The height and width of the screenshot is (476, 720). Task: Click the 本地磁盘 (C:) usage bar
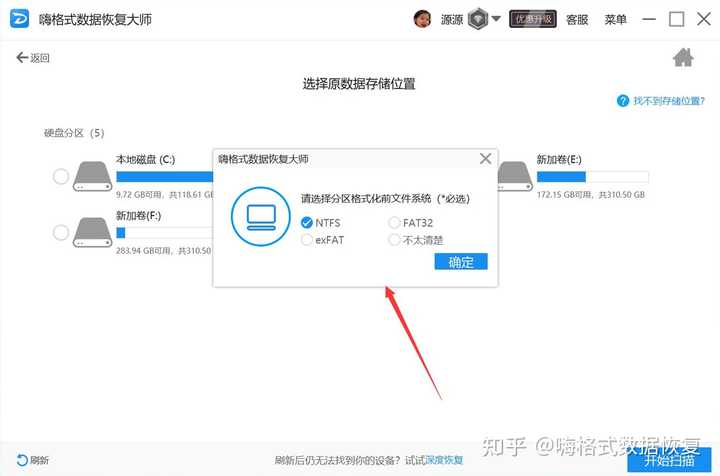[x=164, y=177]
